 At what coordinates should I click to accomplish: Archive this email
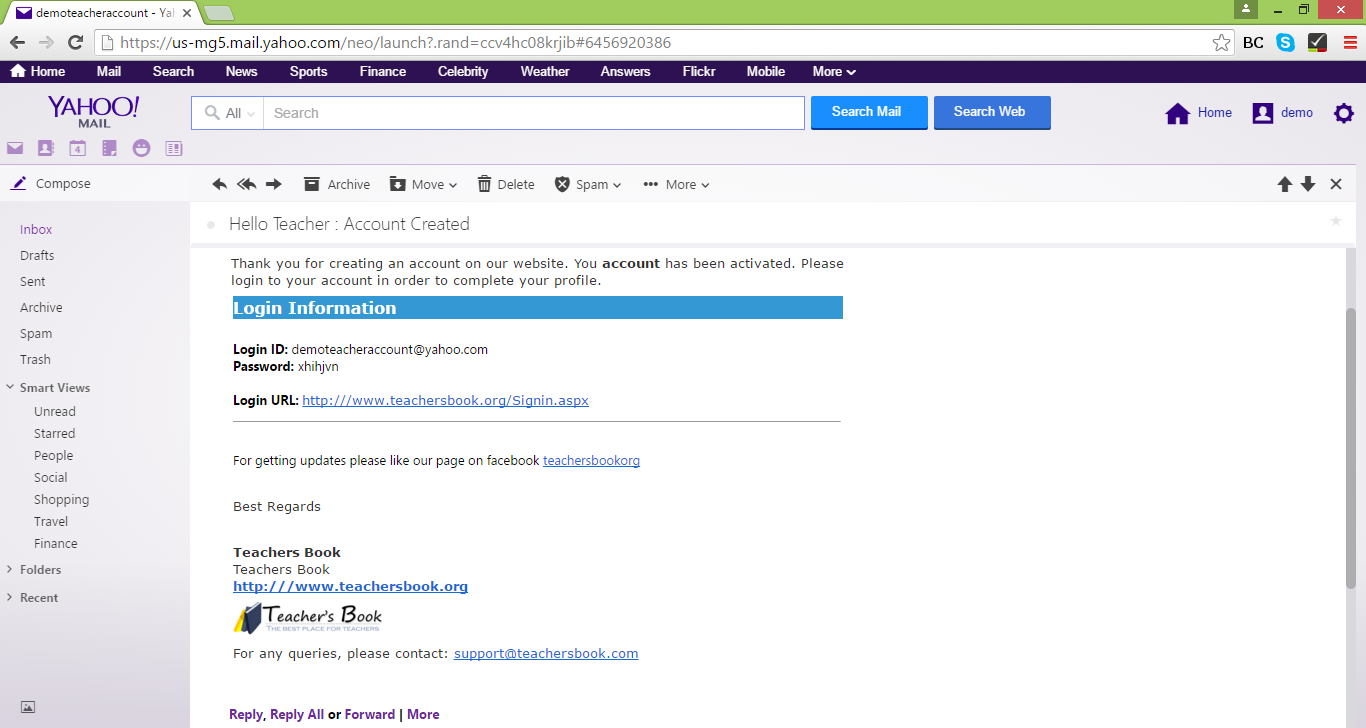click(337, 184)
